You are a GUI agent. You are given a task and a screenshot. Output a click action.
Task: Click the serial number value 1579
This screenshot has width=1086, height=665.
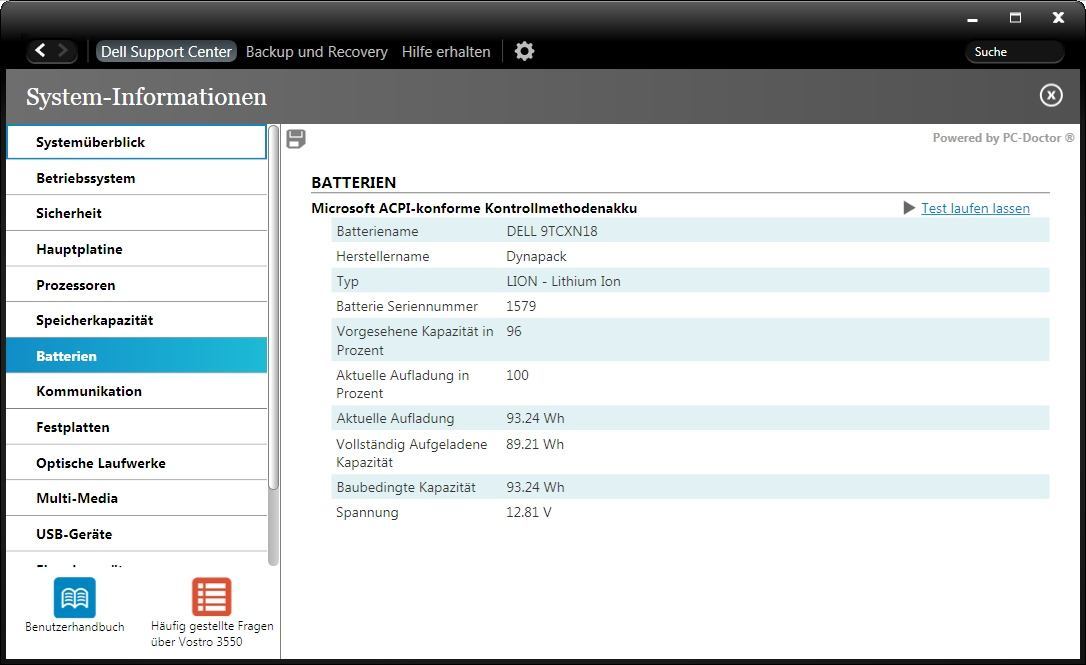coord(521,306)
